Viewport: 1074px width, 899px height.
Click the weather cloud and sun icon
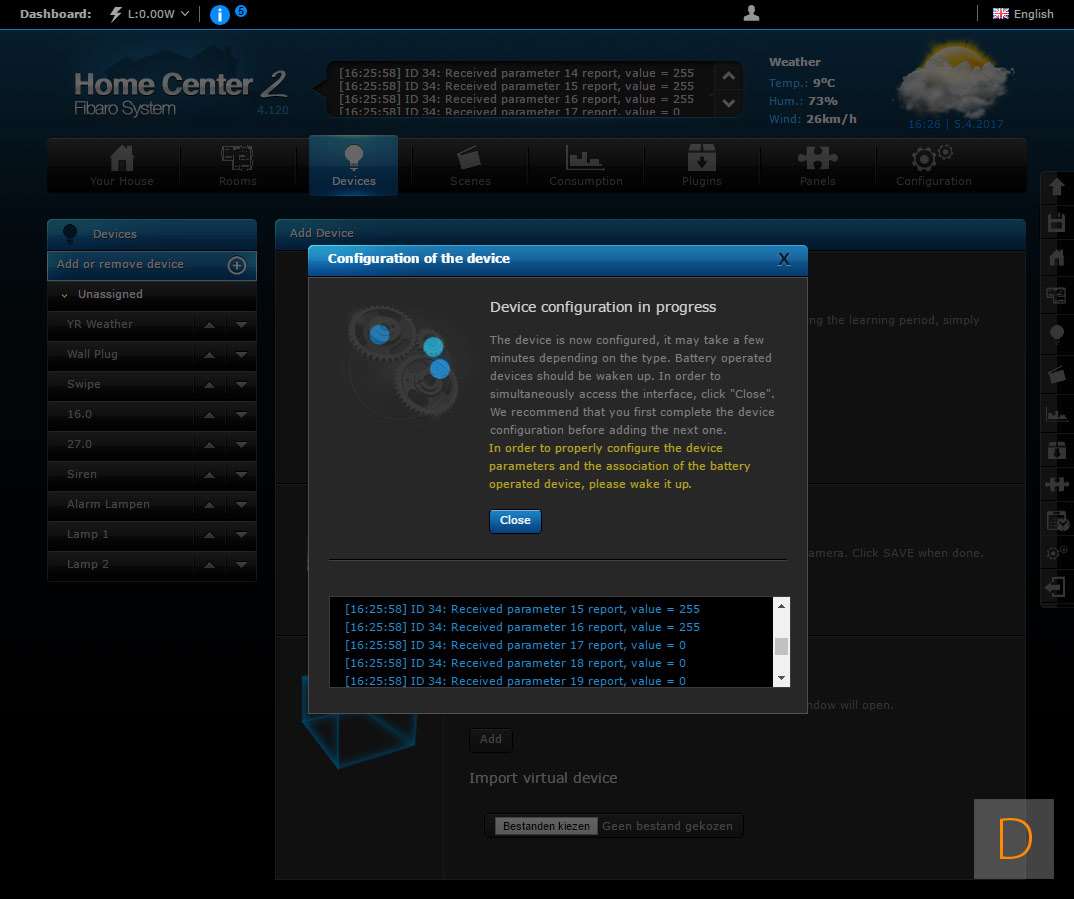click(x=954, y=81)
